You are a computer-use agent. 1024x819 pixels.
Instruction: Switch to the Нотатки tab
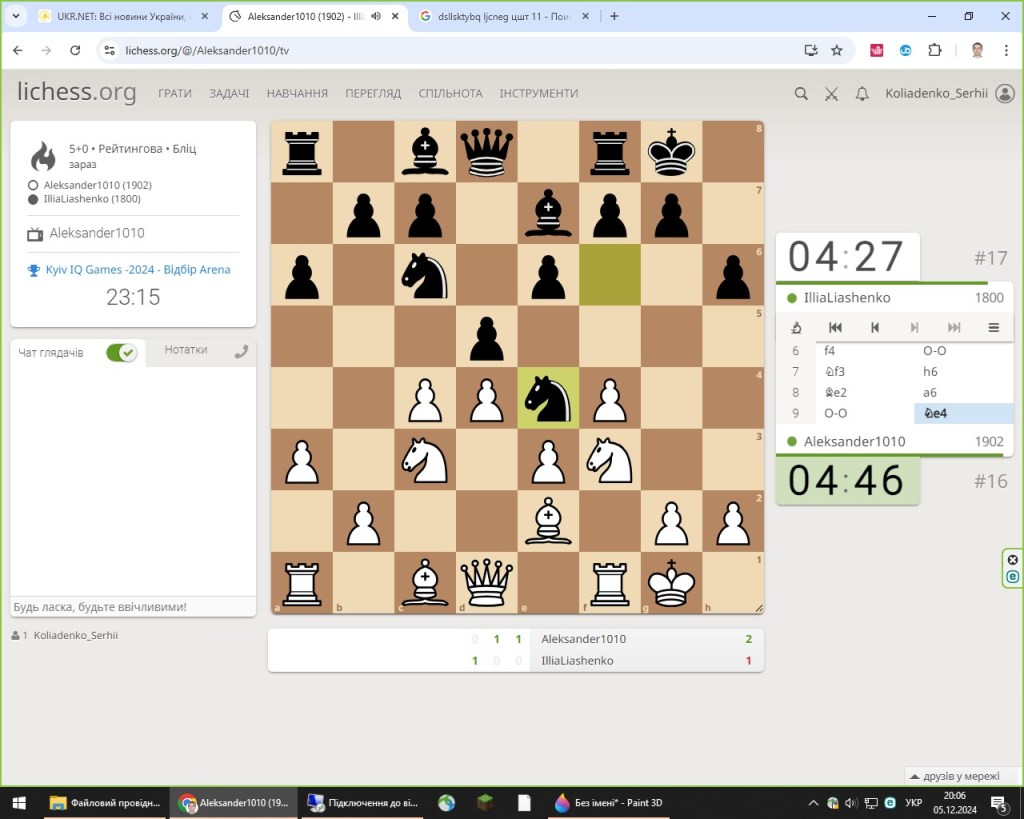(186, 351)
